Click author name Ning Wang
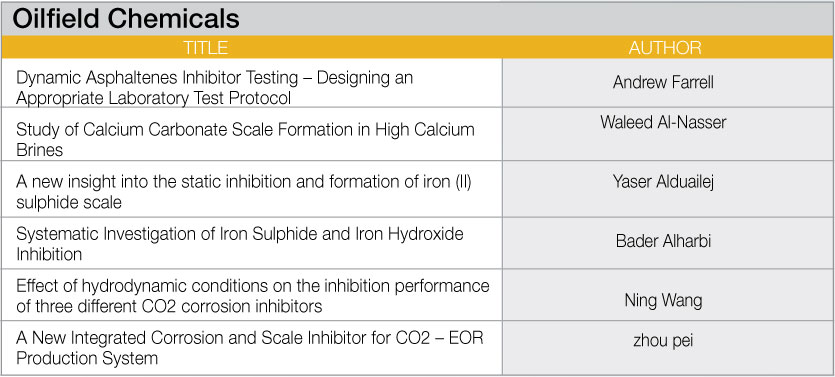 click(663, 301)
